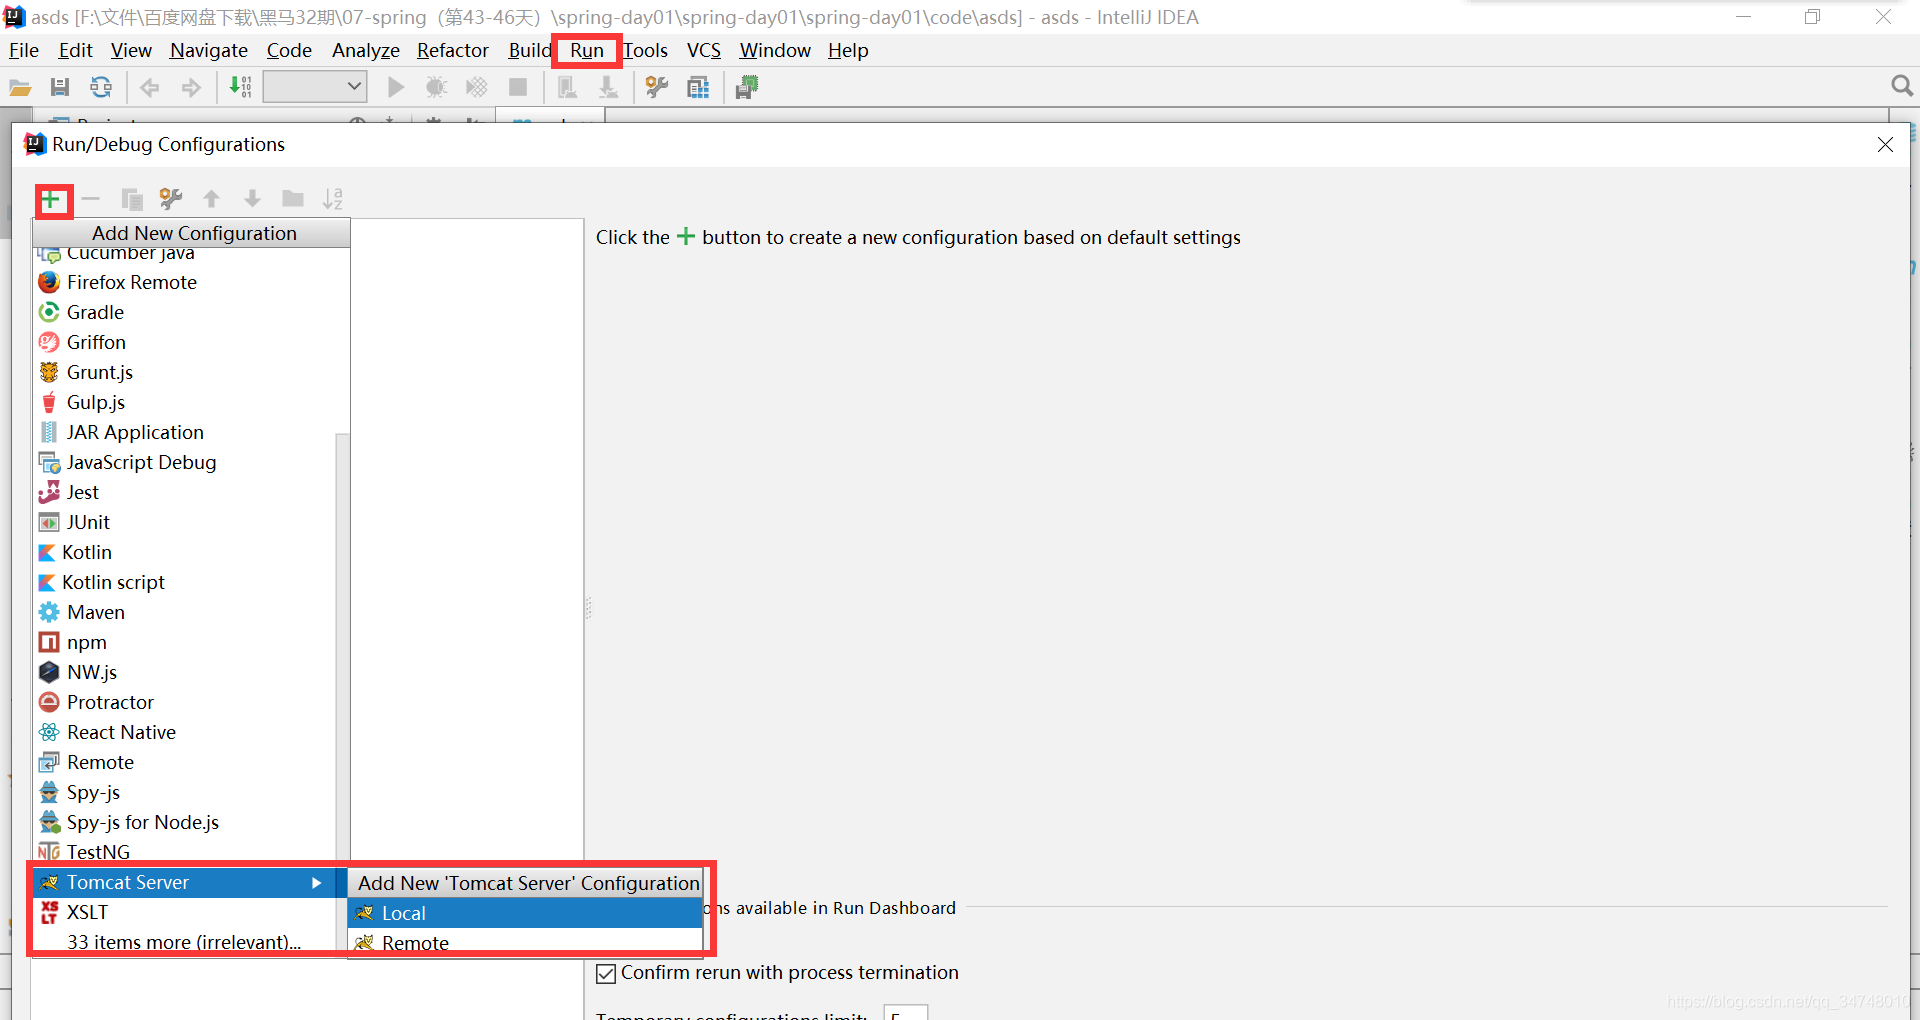Open the Analyze menu
Image resolution: width=1920 pixels, height=1020 pixels.
coord(366,50)
